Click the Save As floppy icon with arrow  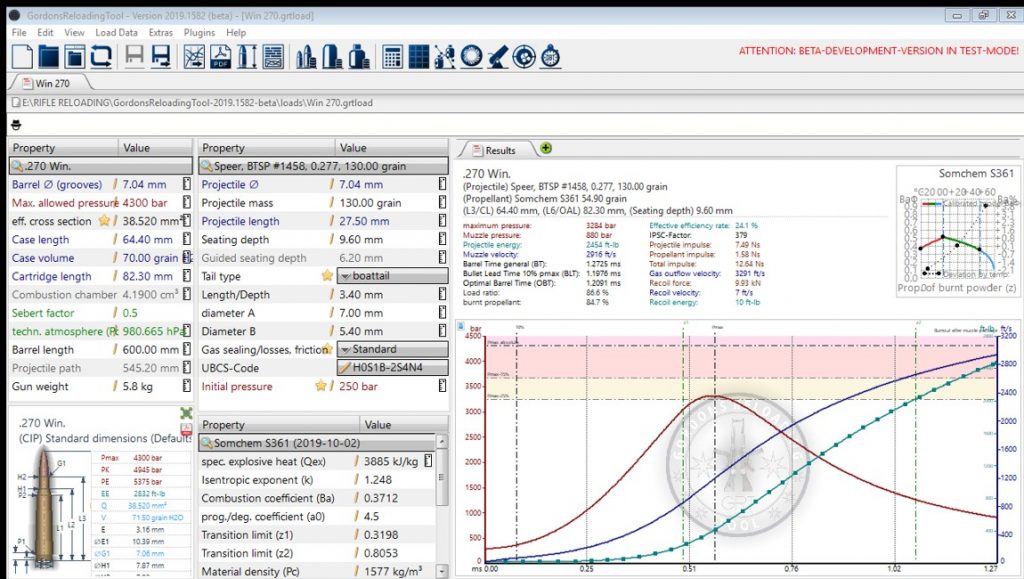point(161,57)
